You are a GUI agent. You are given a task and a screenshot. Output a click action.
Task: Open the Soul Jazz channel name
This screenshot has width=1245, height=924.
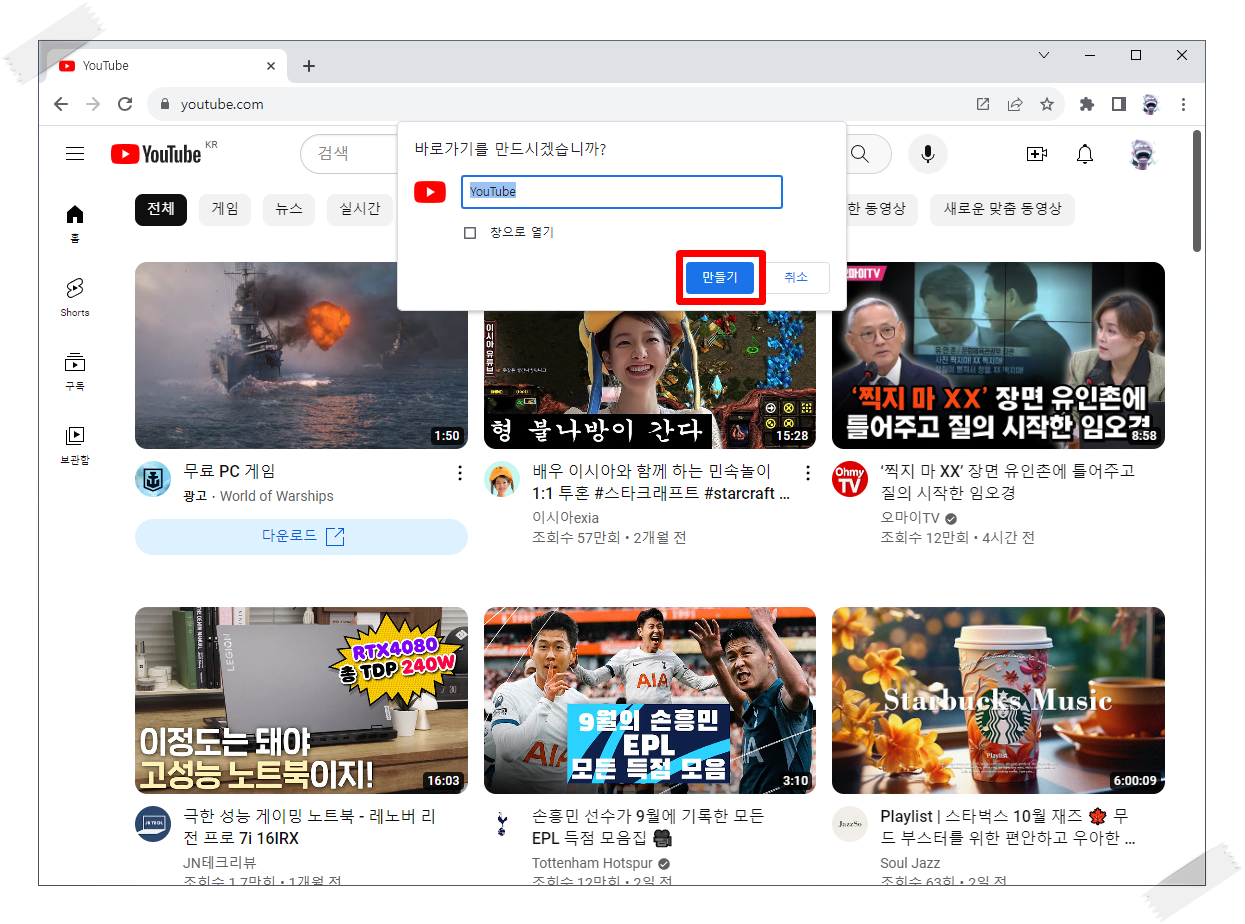910,863
